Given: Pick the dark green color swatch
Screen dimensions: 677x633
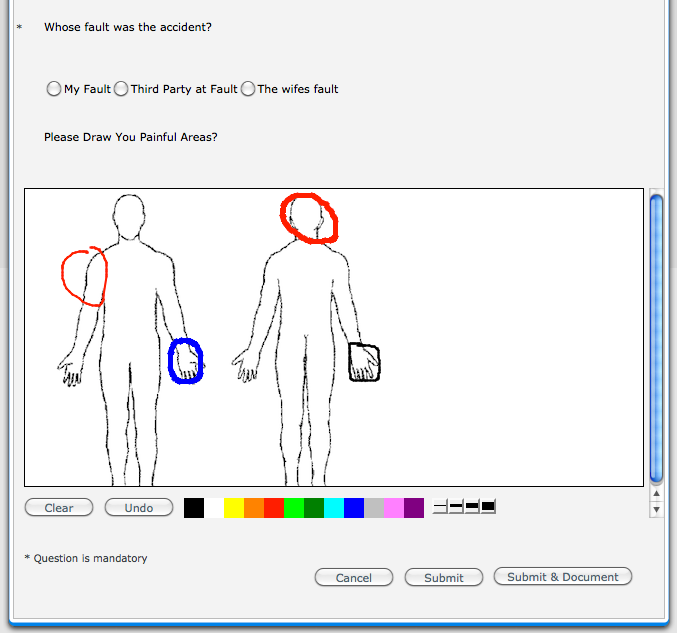Looking at the screenshot, I should pos(314,508).
